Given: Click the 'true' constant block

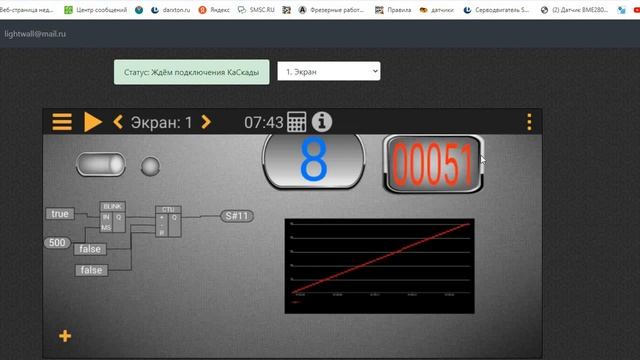Looking at the screenshot, I should pyautogui.click(x=60, y=214).
